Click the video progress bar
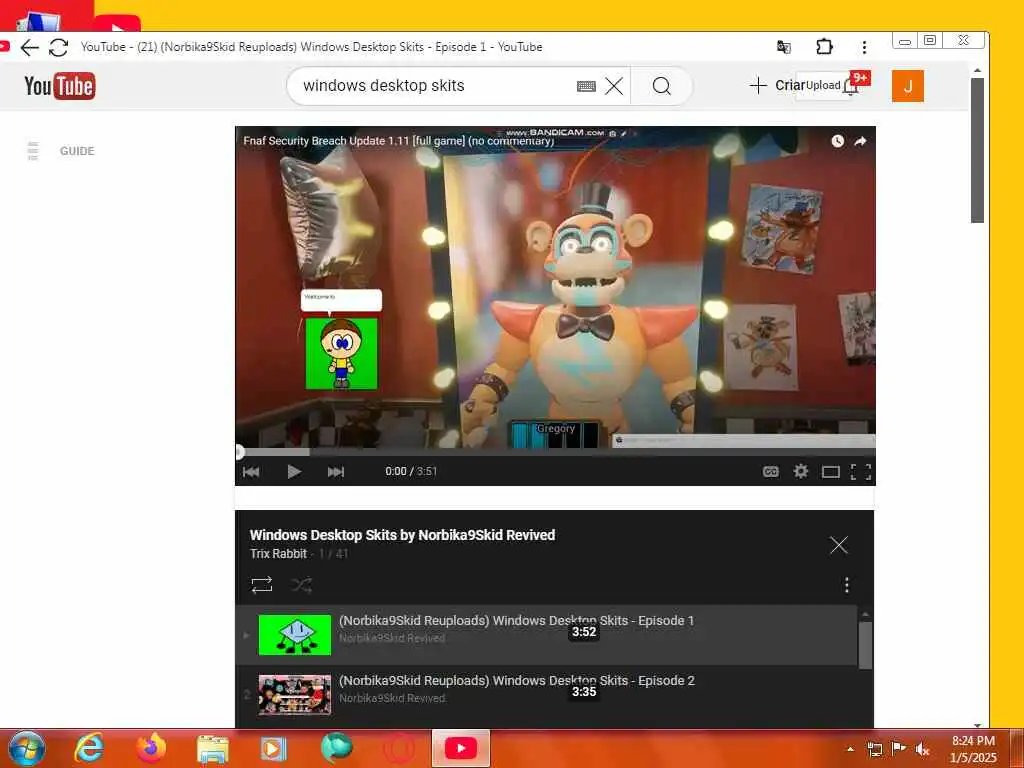 point(555,451)
